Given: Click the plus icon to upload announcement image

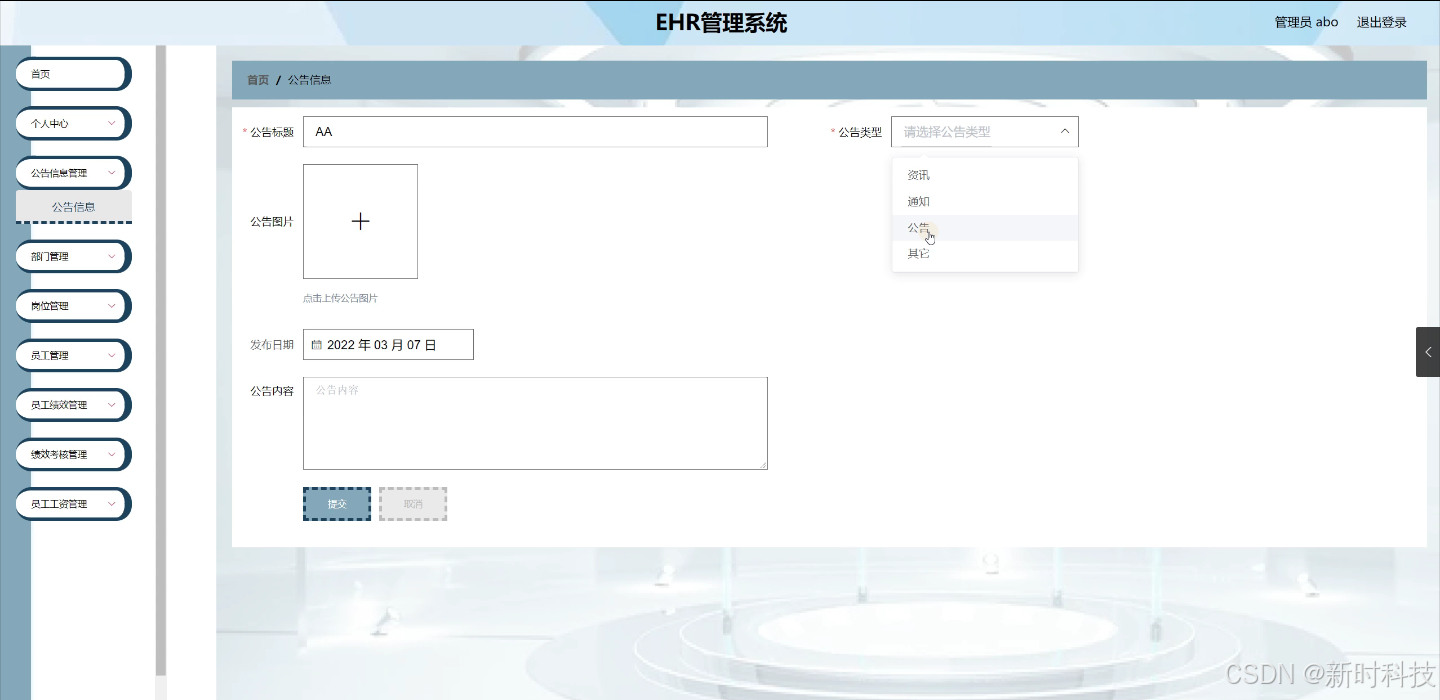Looking at the screenshot, I should coord(360,221).
